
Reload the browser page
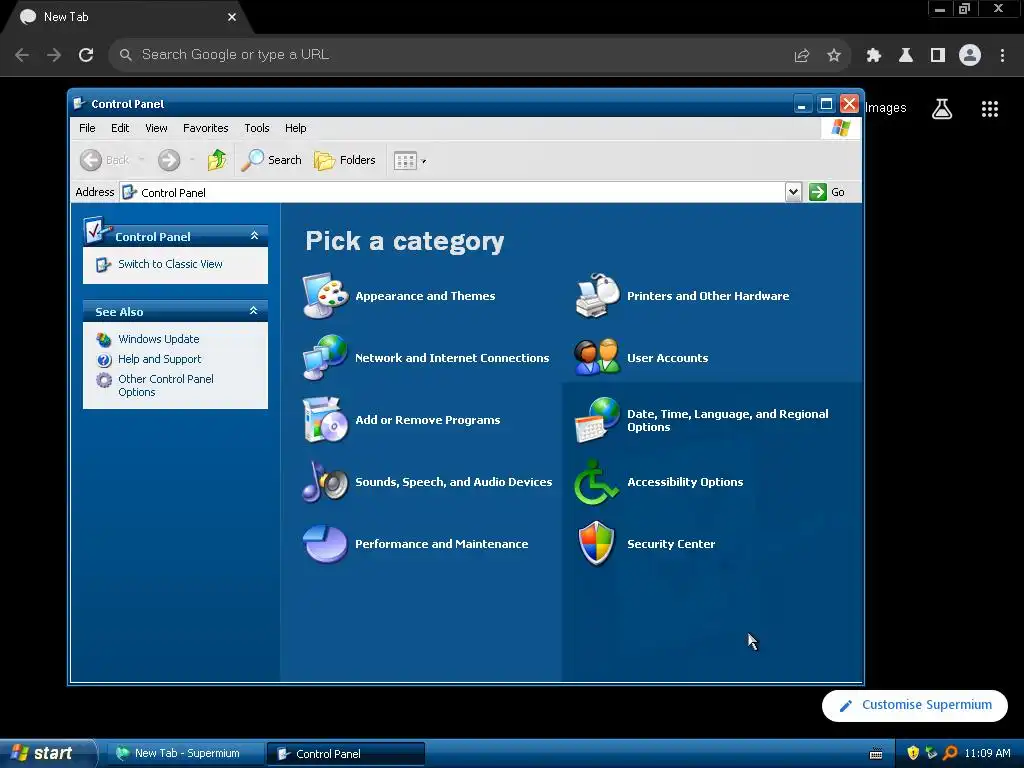[86, 55]
